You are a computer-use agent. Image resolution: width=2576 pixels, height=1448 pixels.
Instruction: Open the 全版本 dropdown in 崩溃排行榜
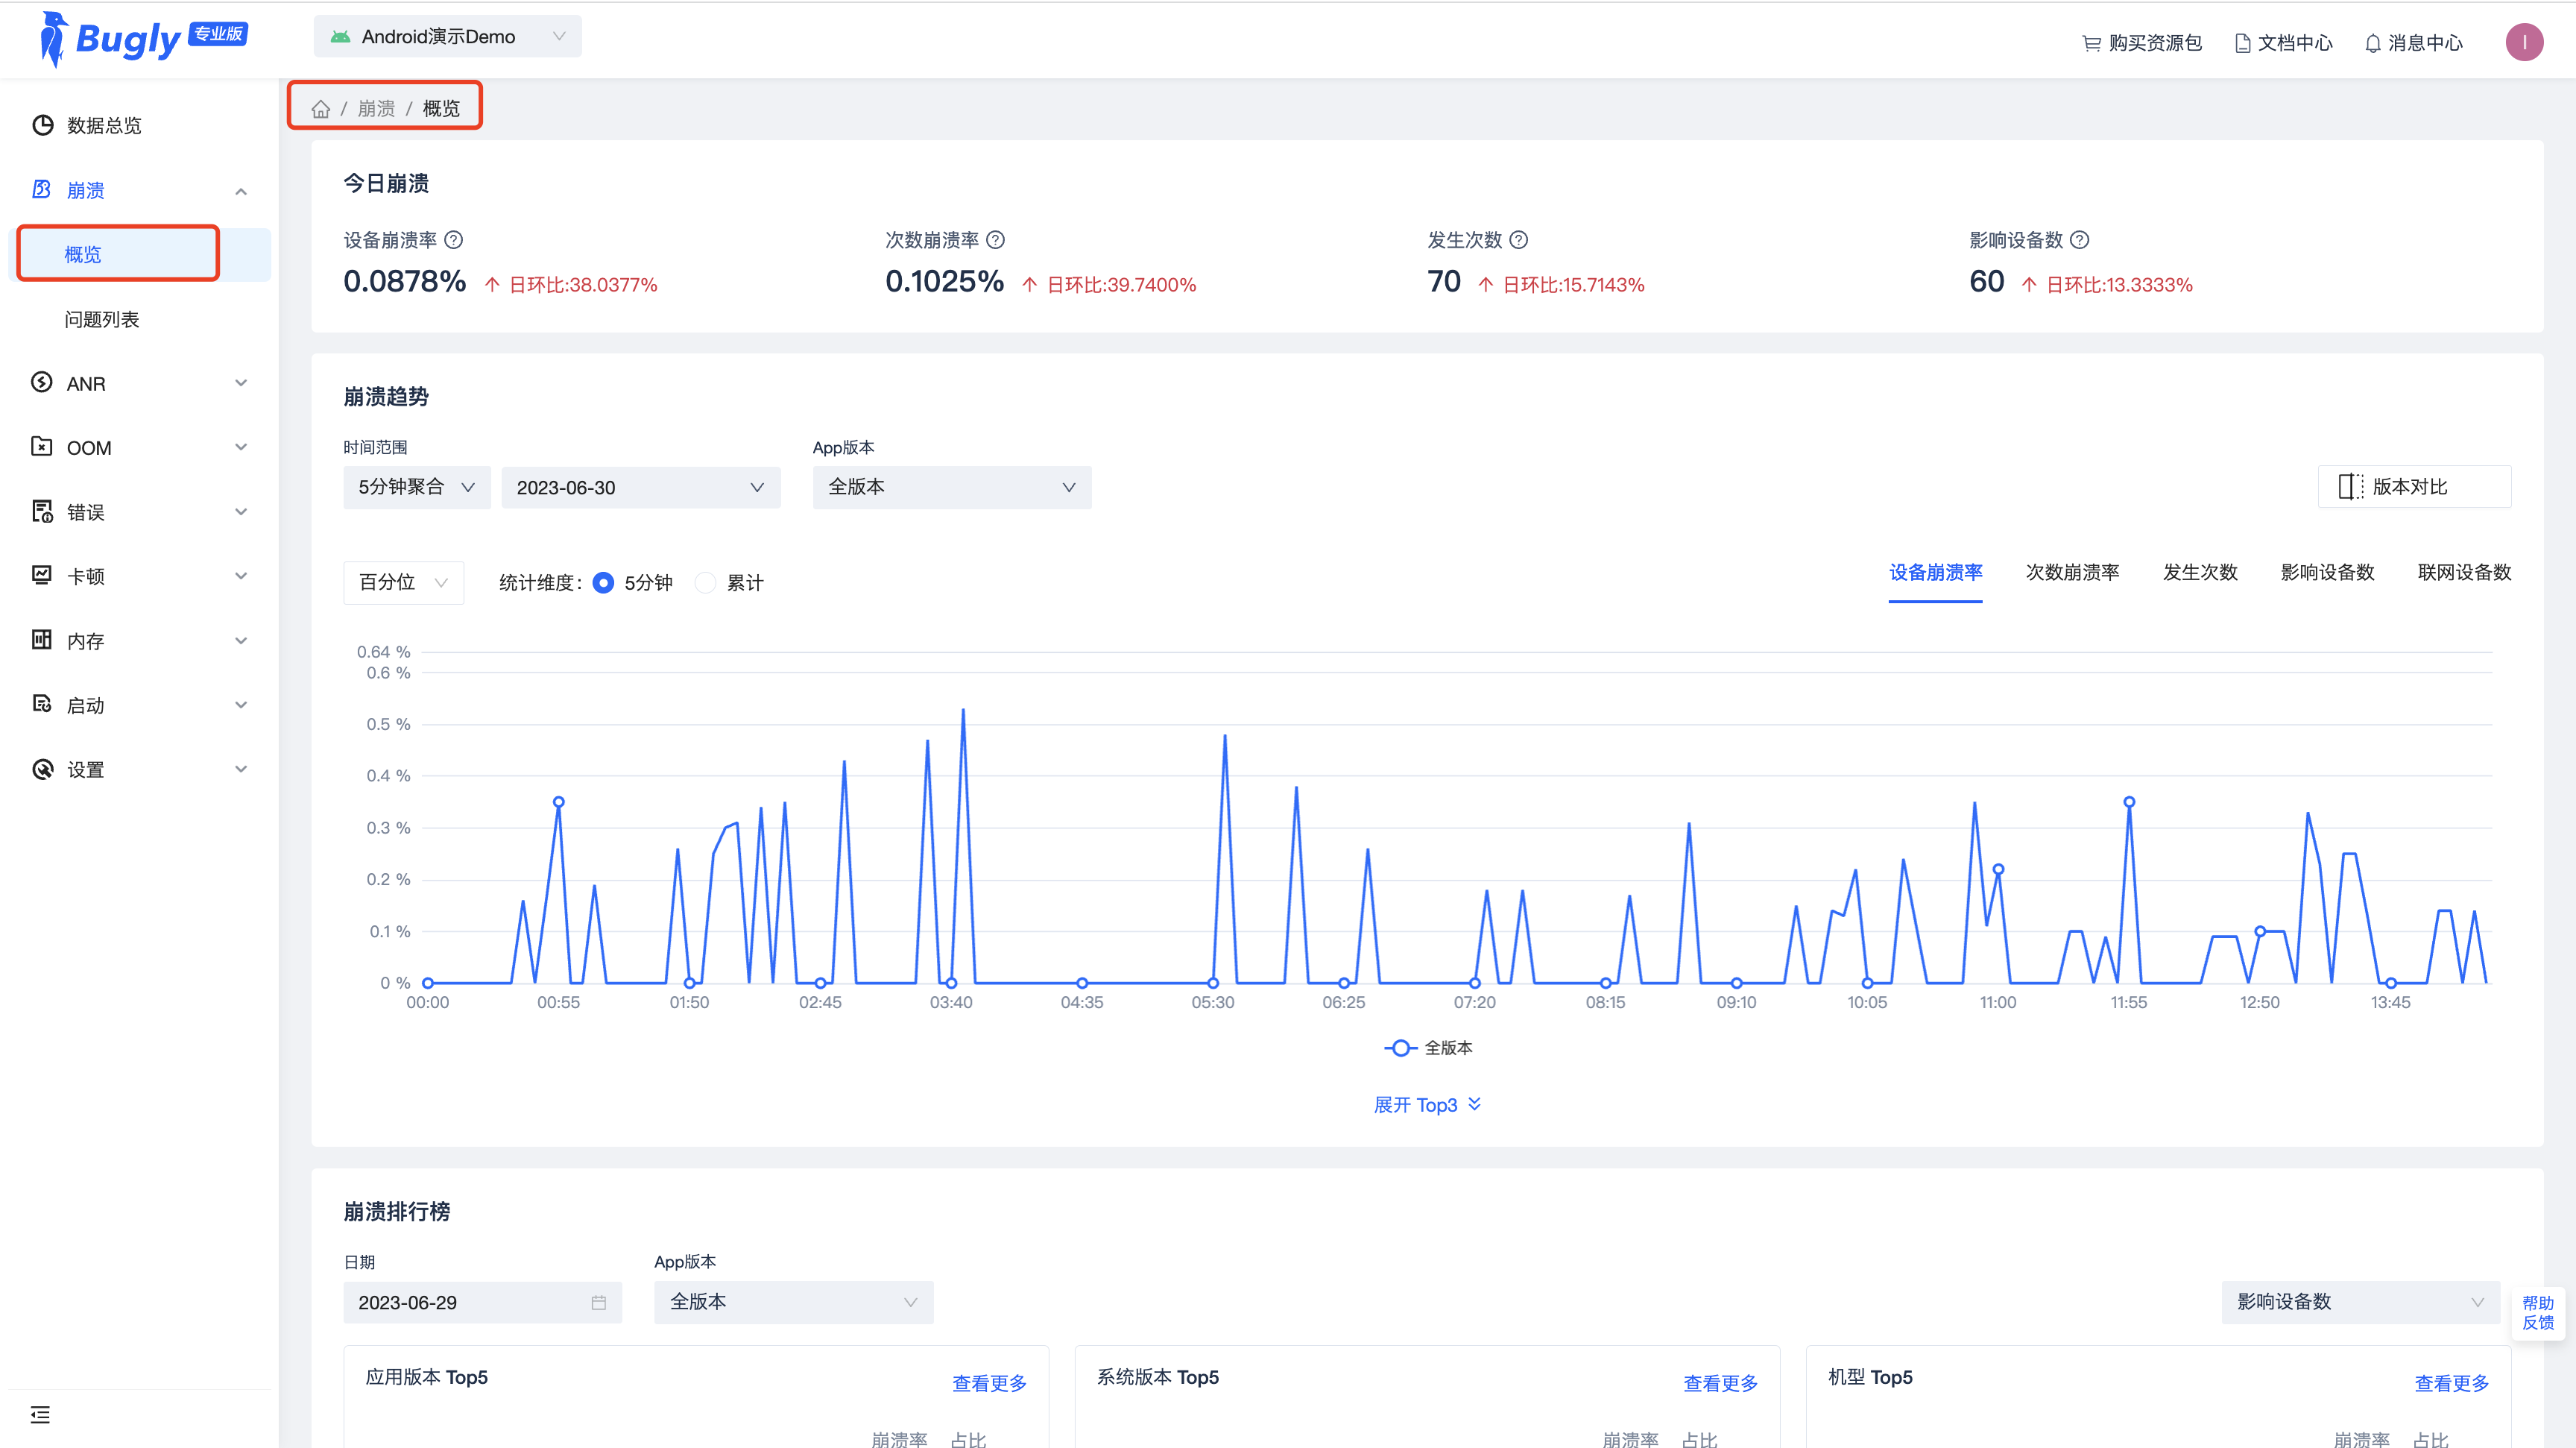793,1302
